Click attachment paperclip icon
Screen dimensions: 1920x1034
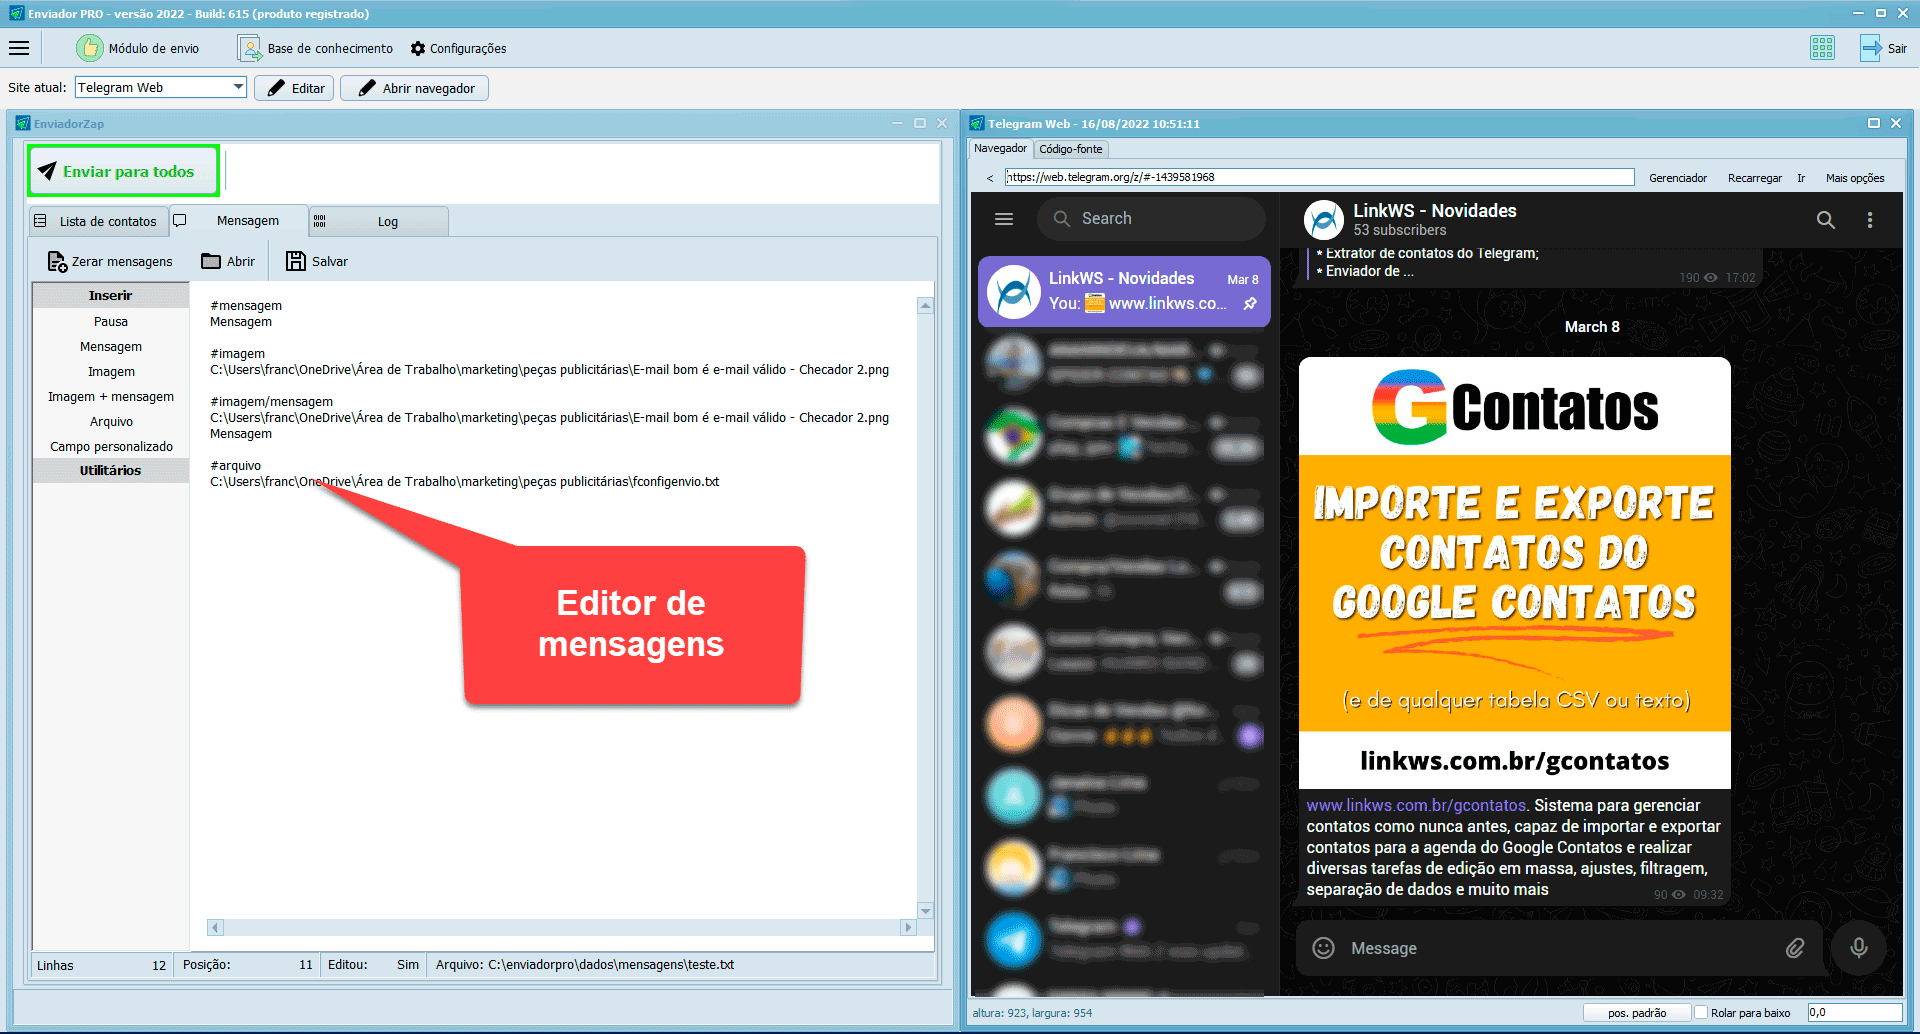point(1795,948)
